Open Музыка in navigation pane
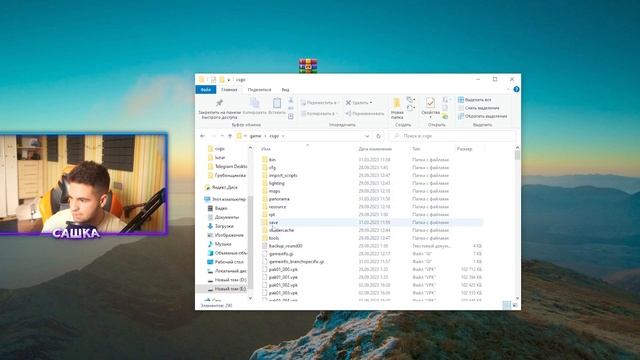Viewport: 640px width, 360px height. click(219, 244)
